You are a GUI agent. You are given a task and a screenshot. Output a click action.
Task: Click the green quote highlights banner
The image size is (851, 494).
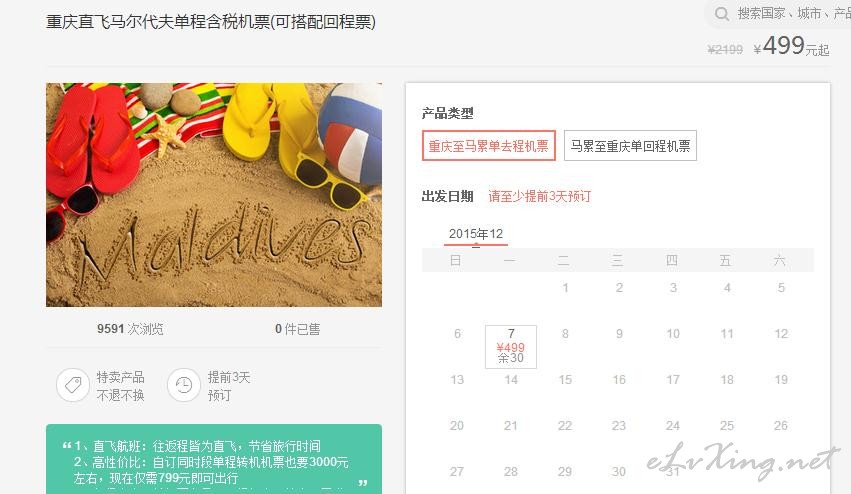click(214, 459)
